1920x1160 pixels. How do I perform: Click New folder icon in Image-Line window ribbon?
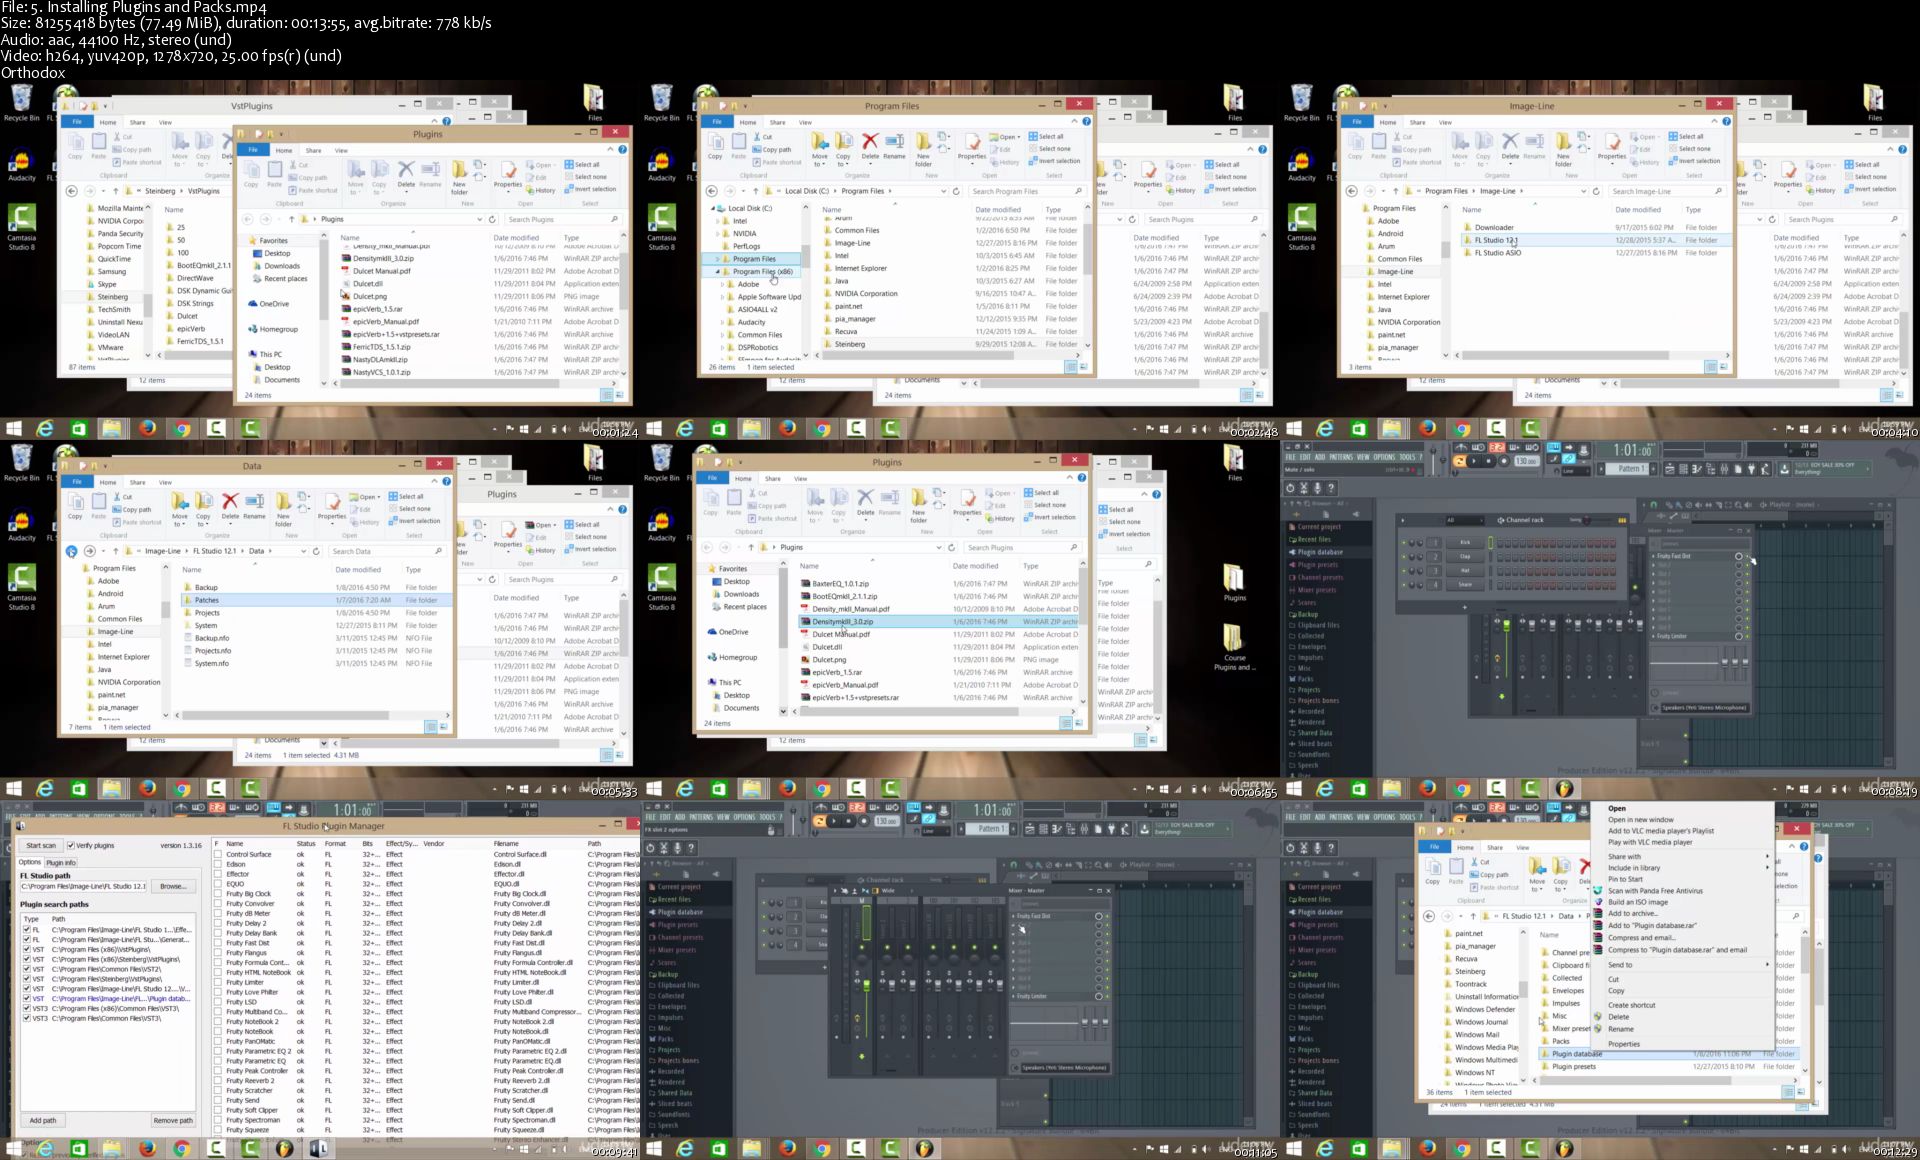click(x=1563, y=142)
